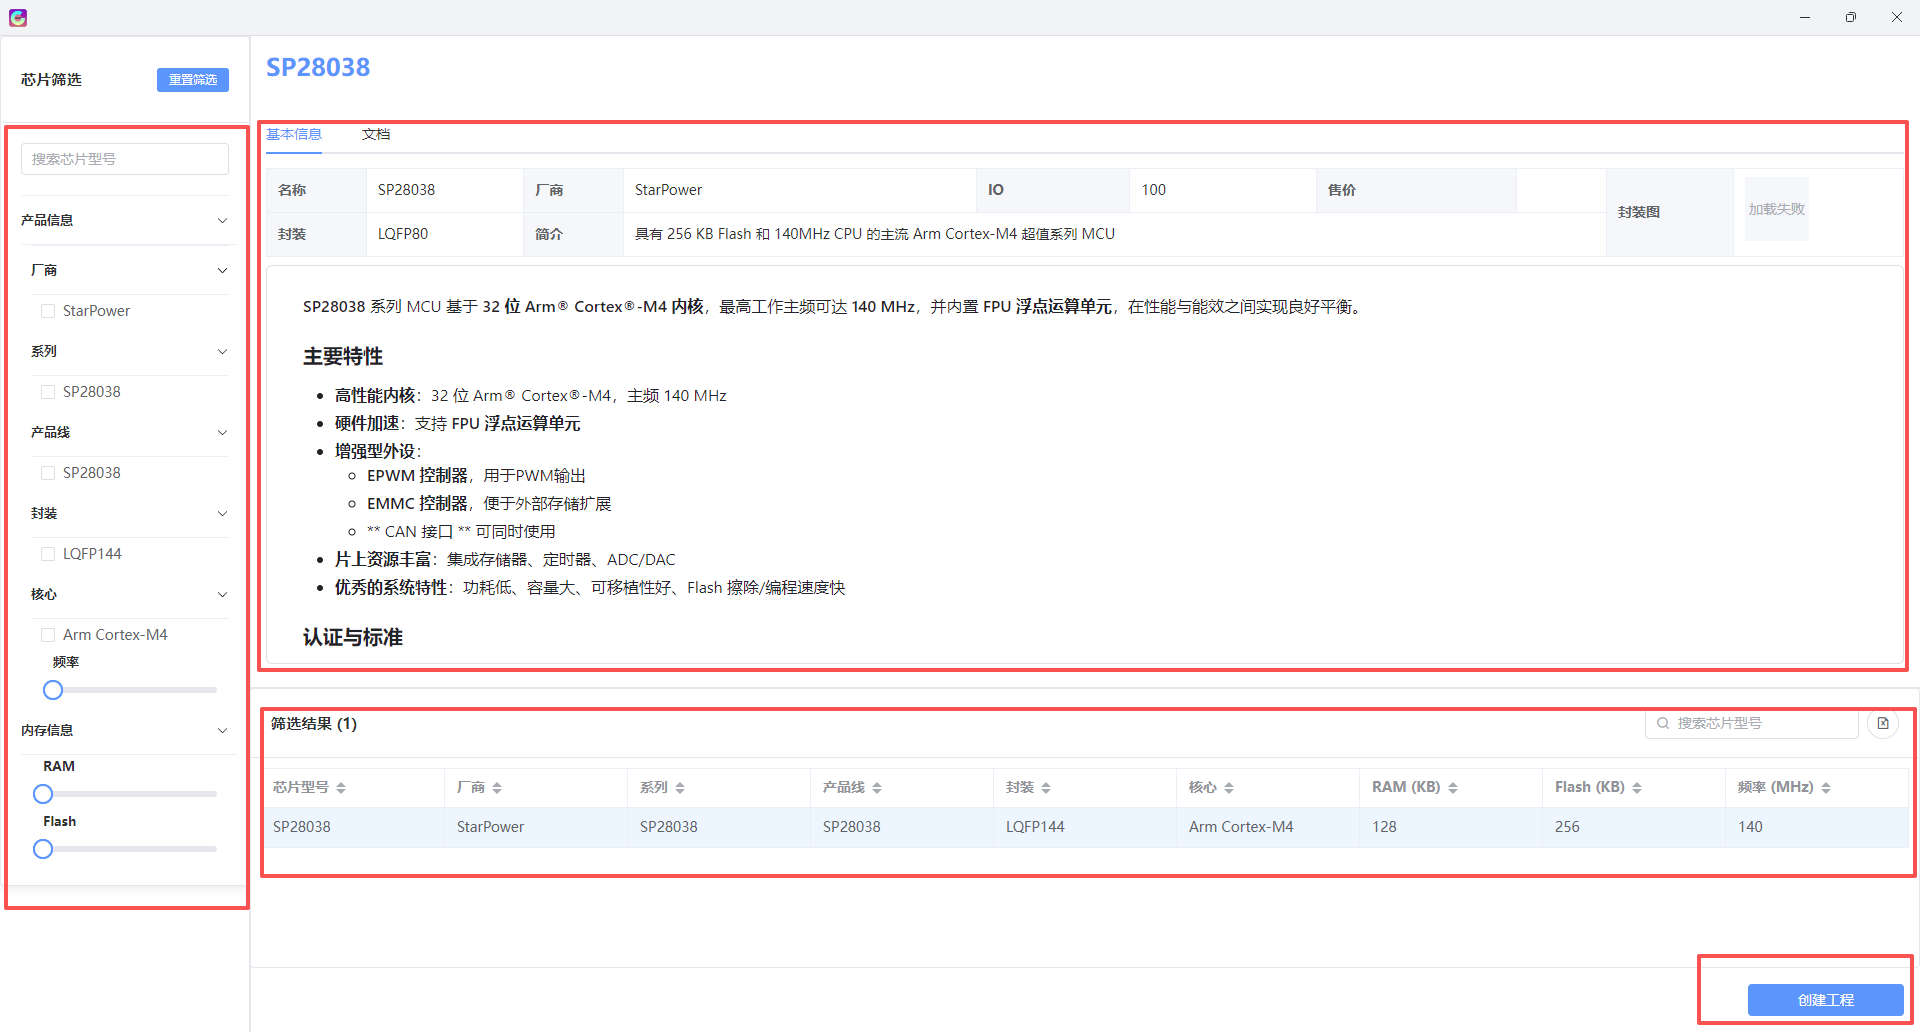
Task: Sort by 厂商 column arrows in results table
Action: [497, 788]
